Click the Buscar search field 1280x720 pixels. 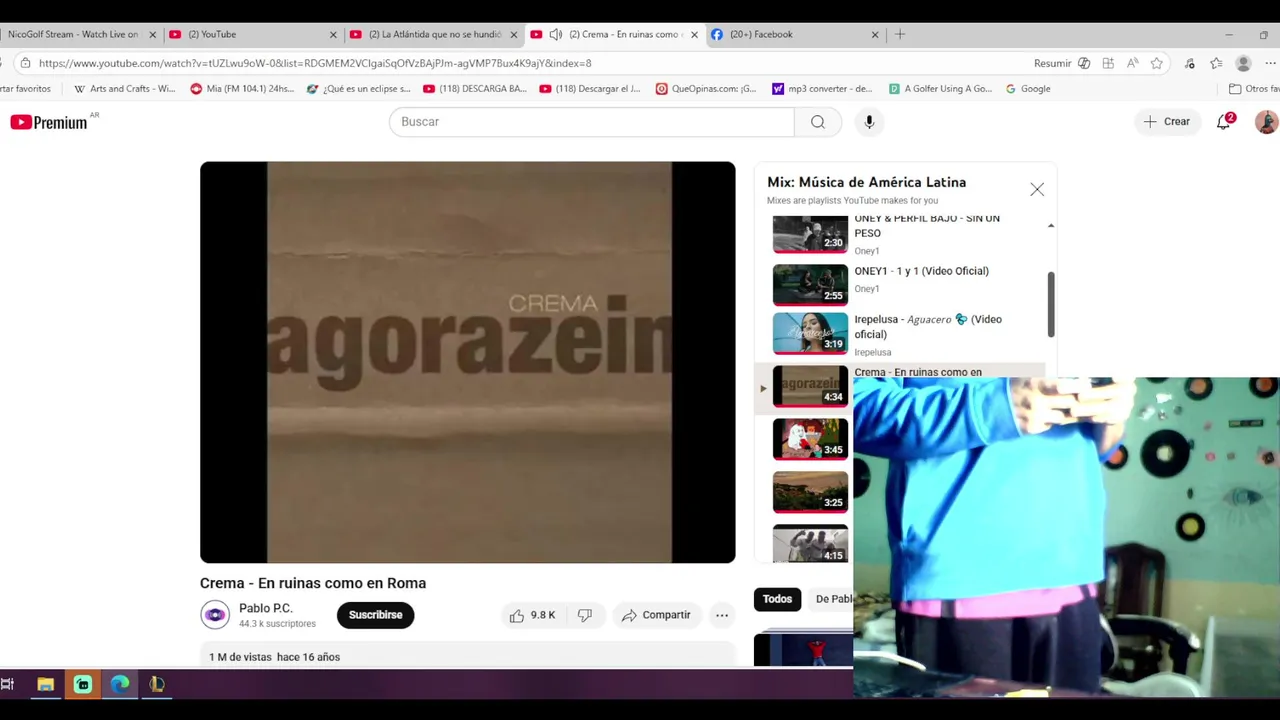click(x=592, y=122)
